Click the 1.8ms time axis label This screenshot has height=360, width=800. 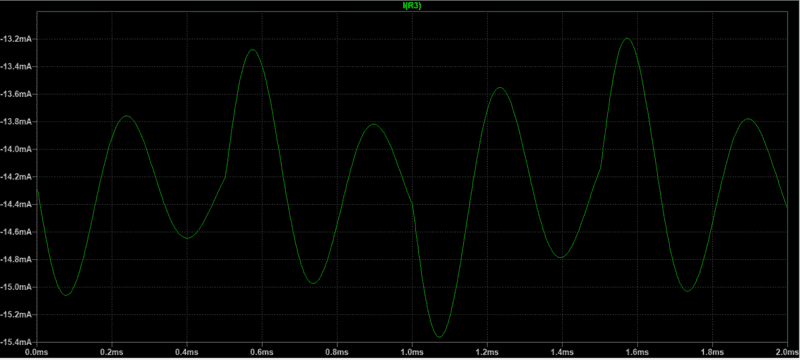pos(712,353)
